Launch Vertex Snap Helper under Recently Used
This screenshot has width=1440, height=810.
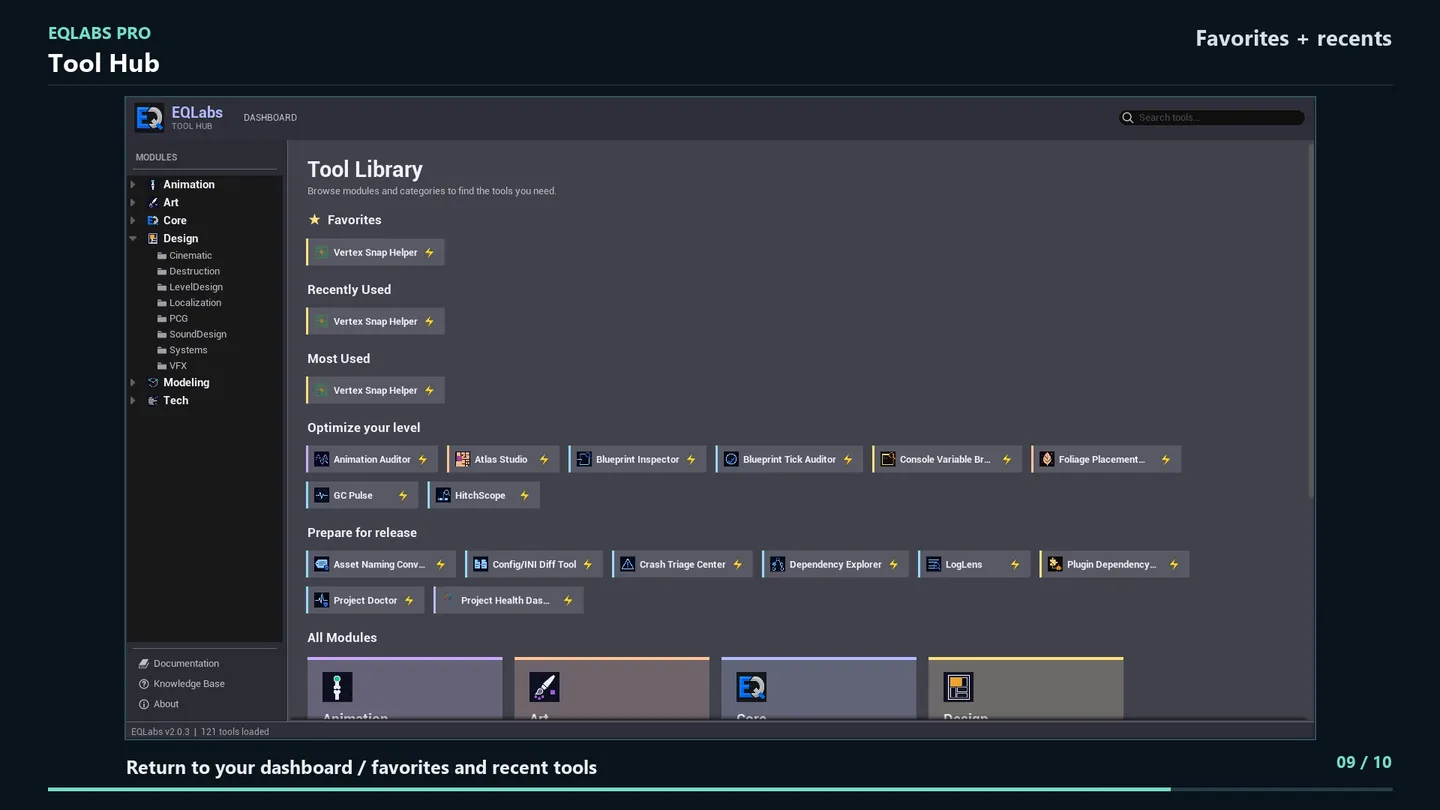click(375, 321)
